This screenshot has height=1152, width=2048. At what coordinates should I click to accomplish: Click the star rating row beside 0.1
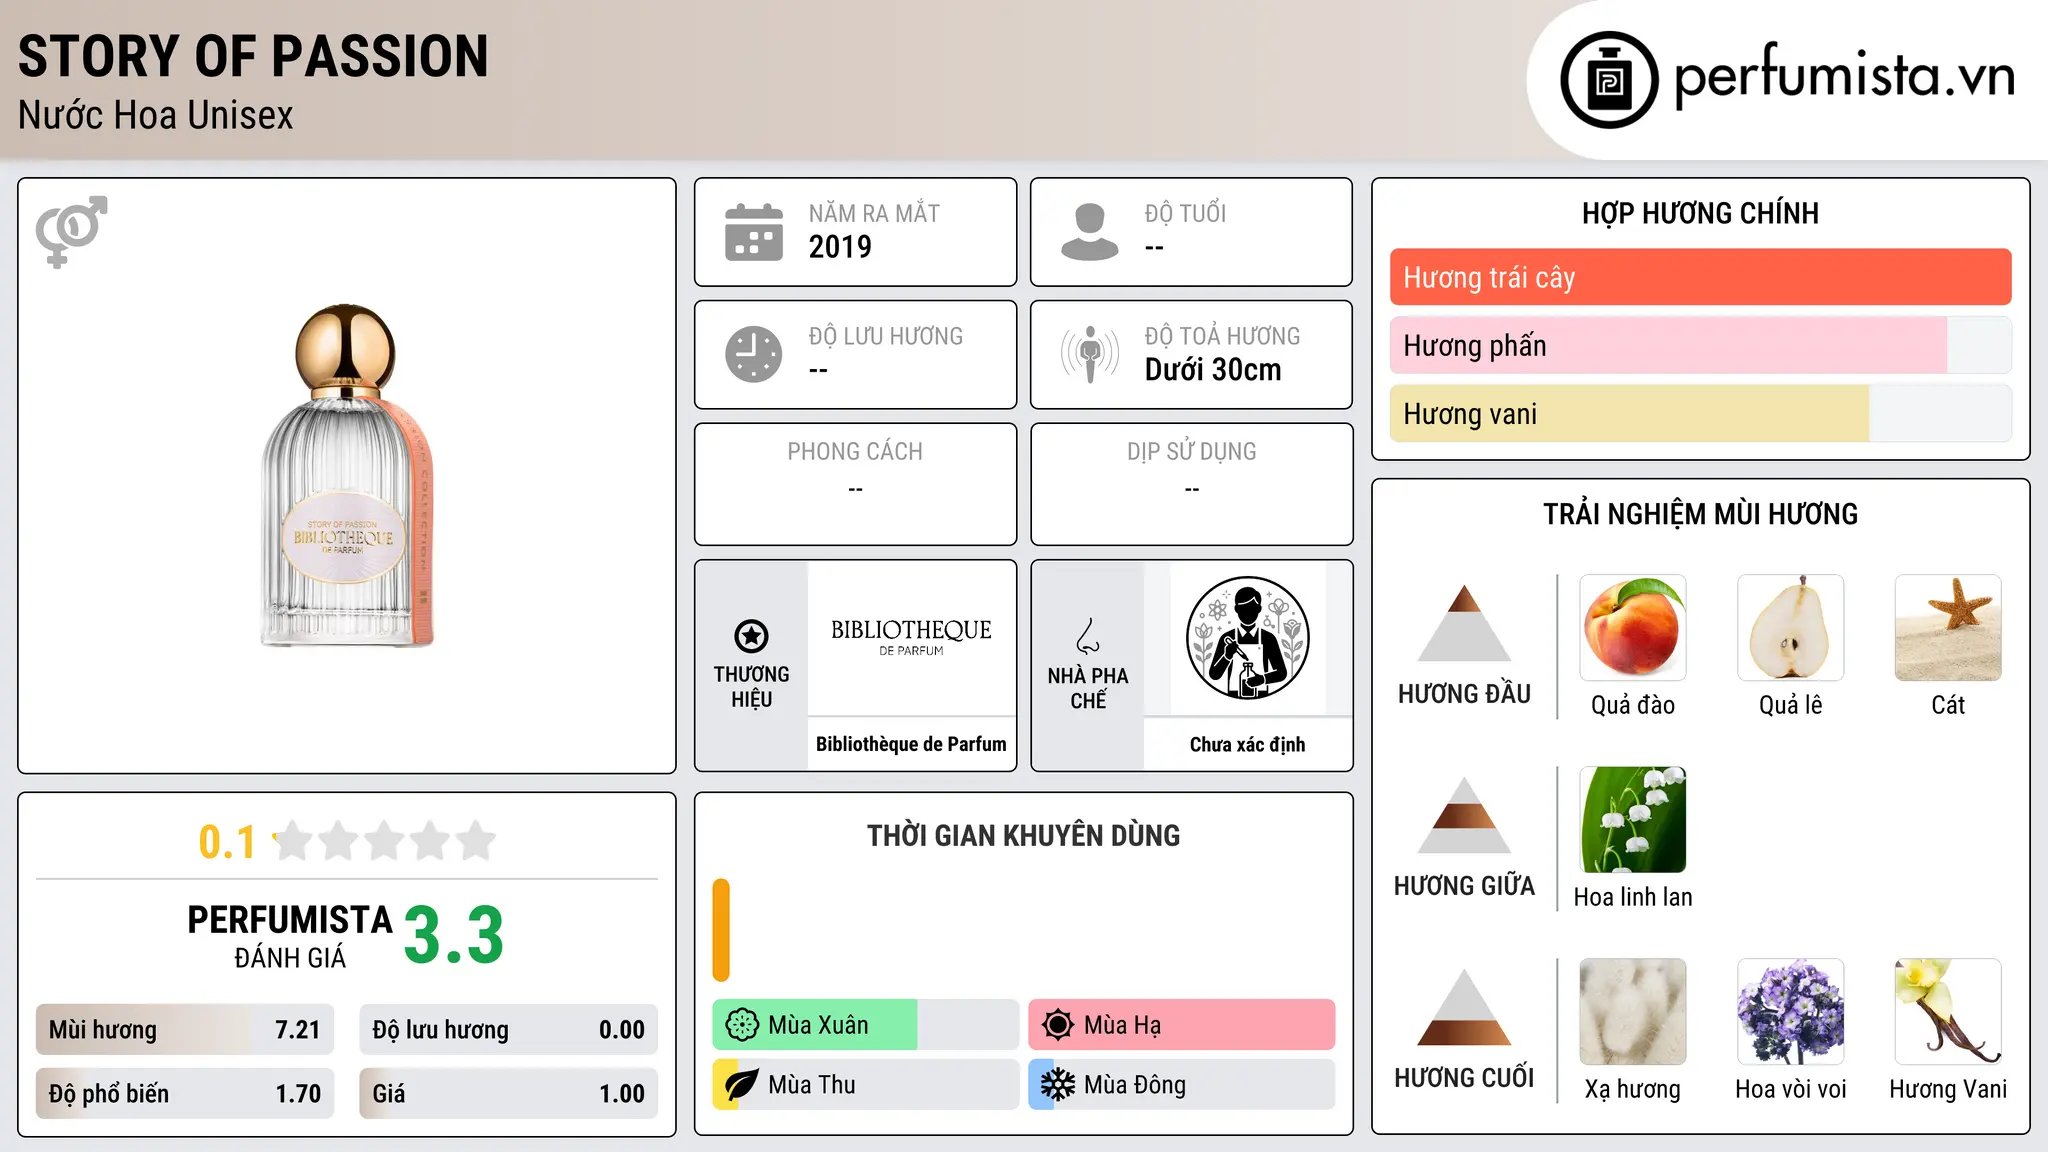click(384, 841)
